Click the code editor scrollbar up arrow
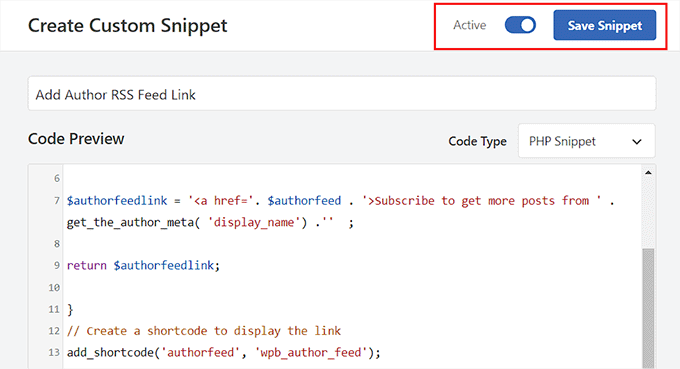This screenshot has width=680, height=369. 648,173
